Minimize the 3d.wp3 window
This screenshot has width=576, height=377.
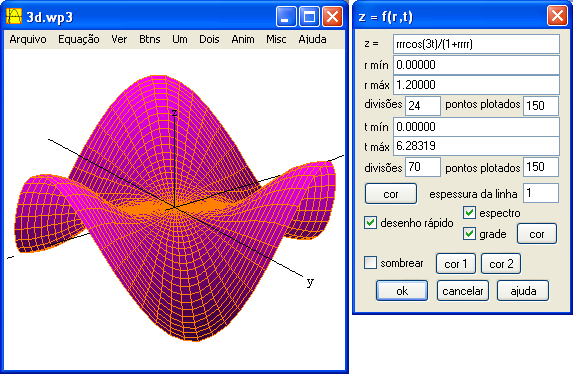point(286,17)
